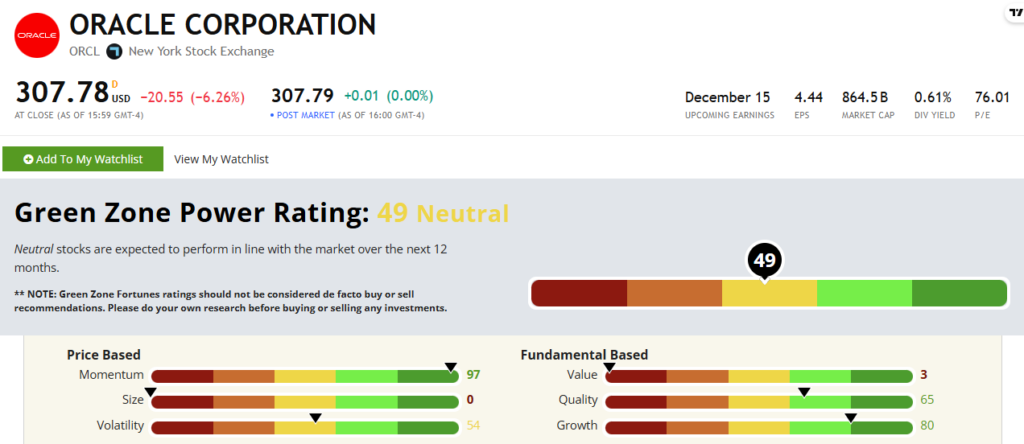Click the EPS value 4.44
Screen dimensions: 1024x444
point(808,97)
